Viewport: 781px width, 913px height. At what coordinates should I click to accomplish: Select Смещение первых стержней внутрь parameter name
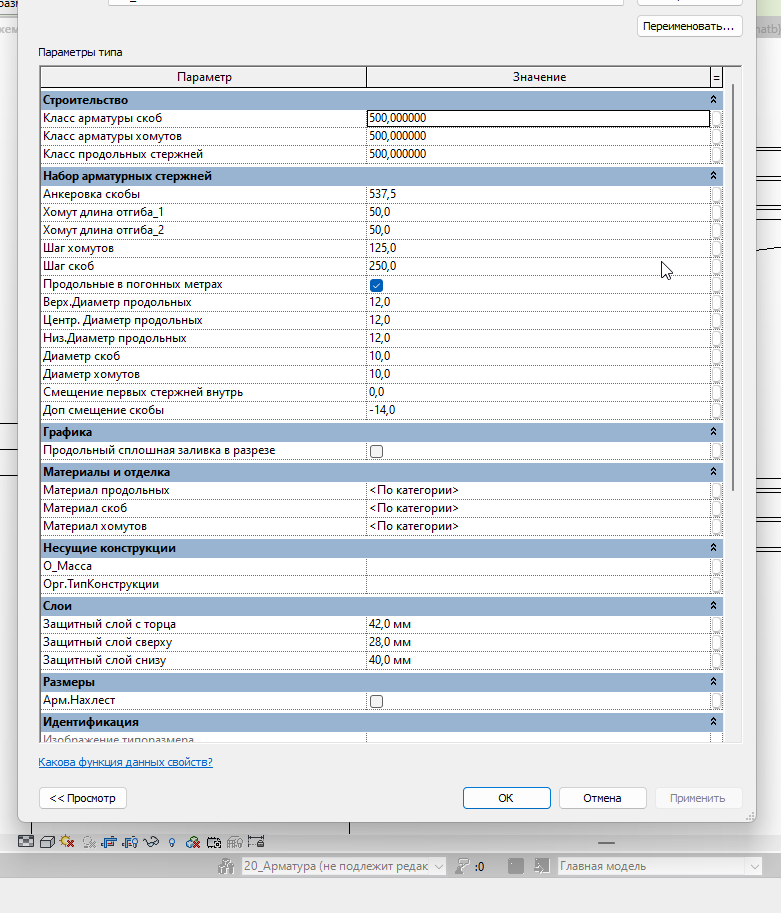click(143, 392)
